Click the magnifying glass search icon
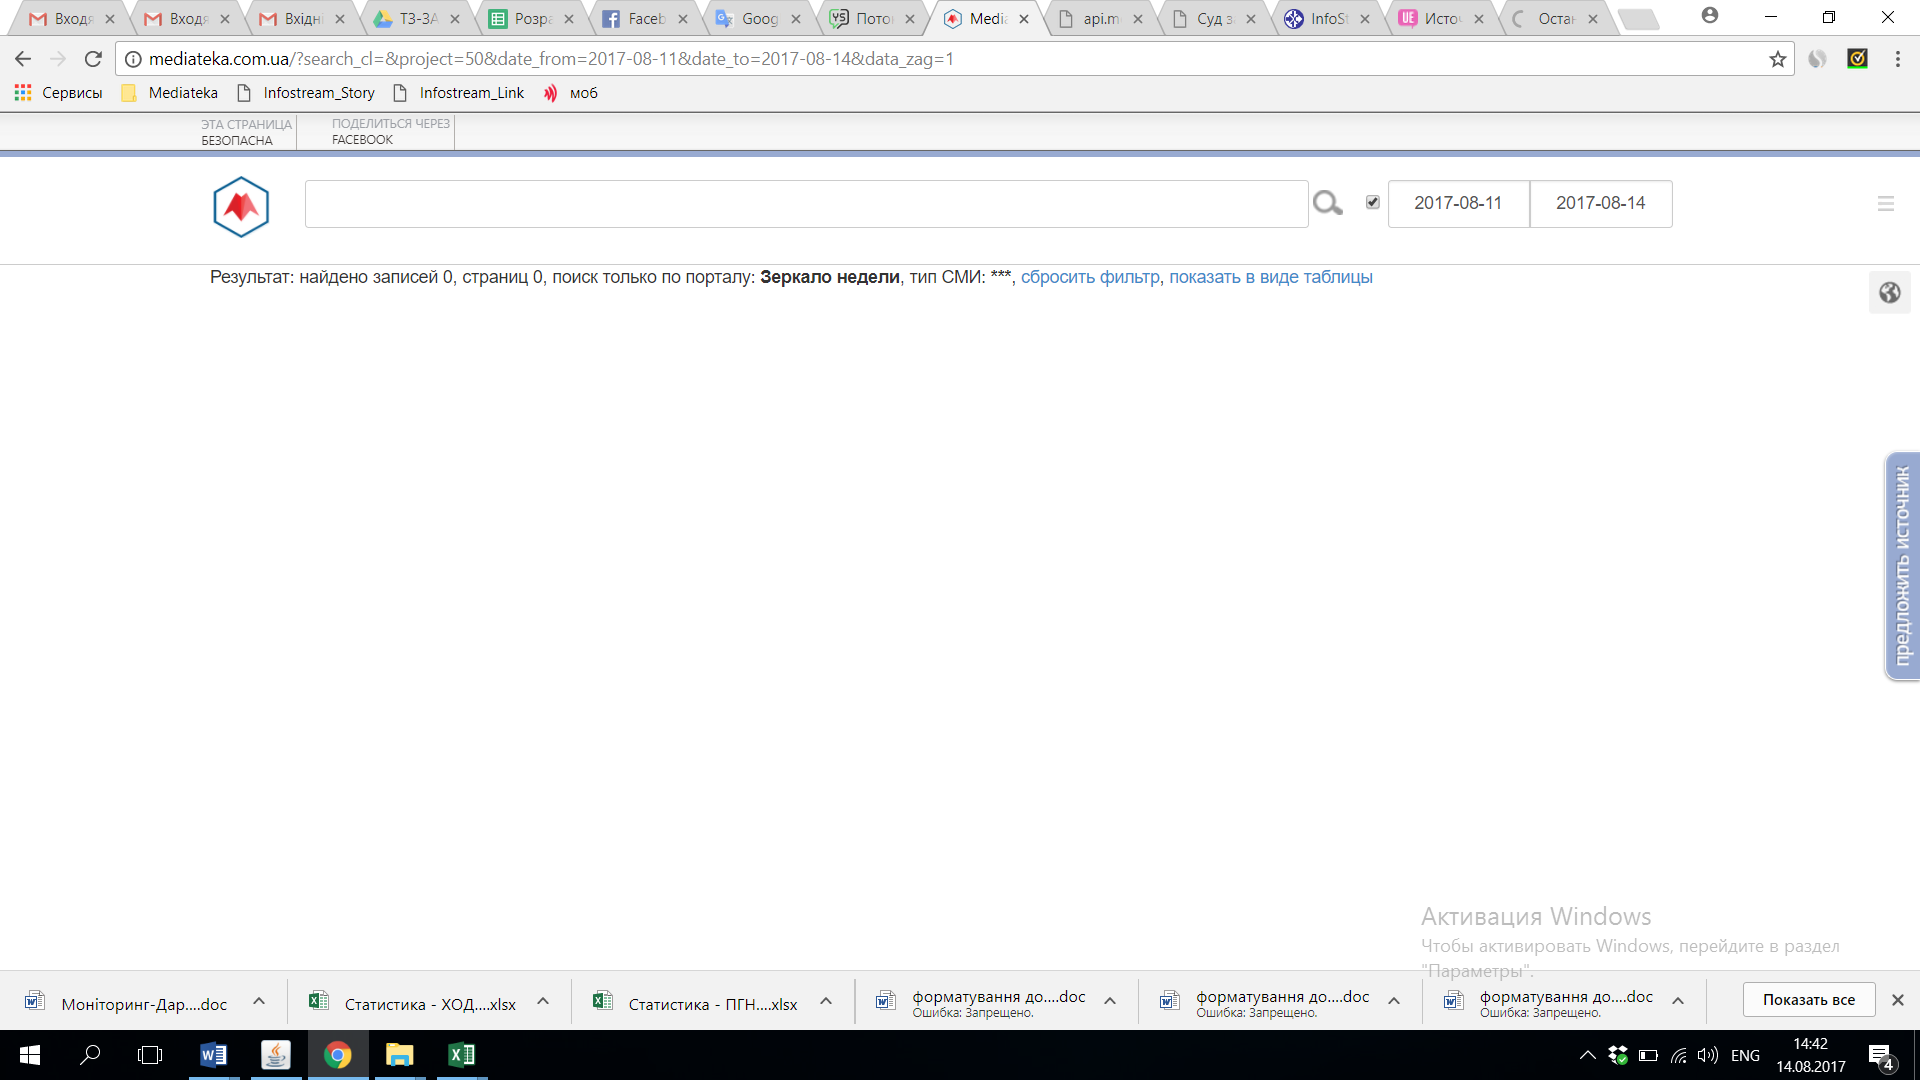 [x=1327, y=203]
